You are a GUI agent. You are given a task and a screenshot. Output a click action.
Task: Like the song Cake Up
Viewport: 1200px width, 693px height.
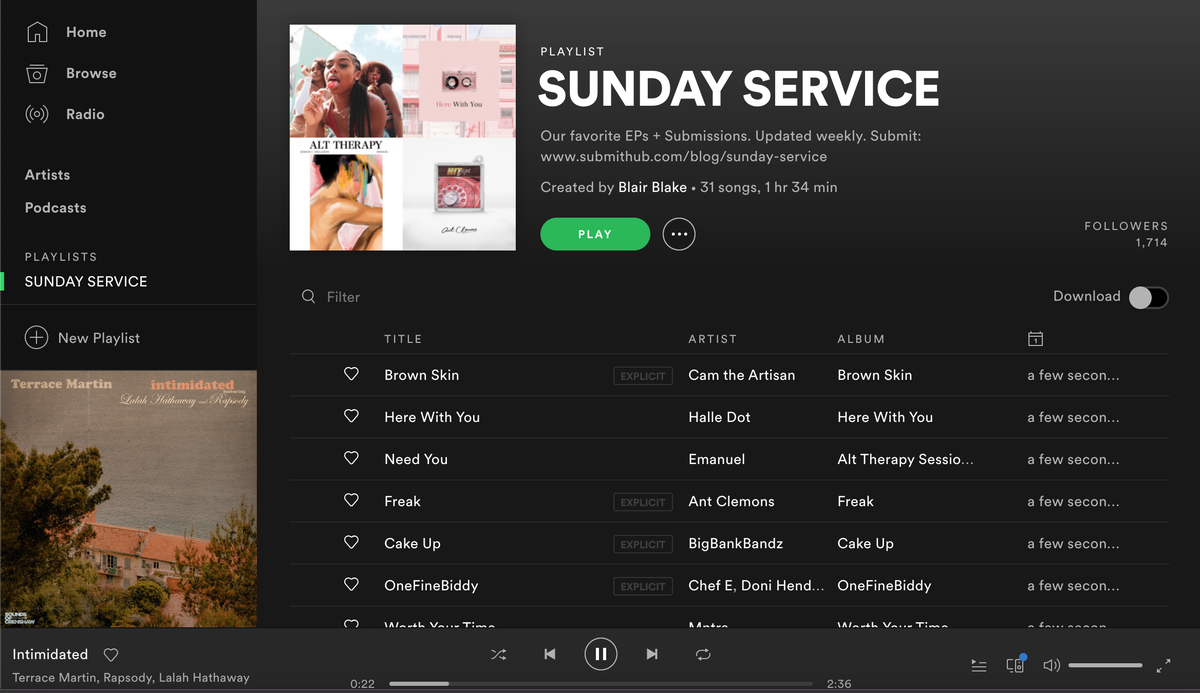(351, 542)
